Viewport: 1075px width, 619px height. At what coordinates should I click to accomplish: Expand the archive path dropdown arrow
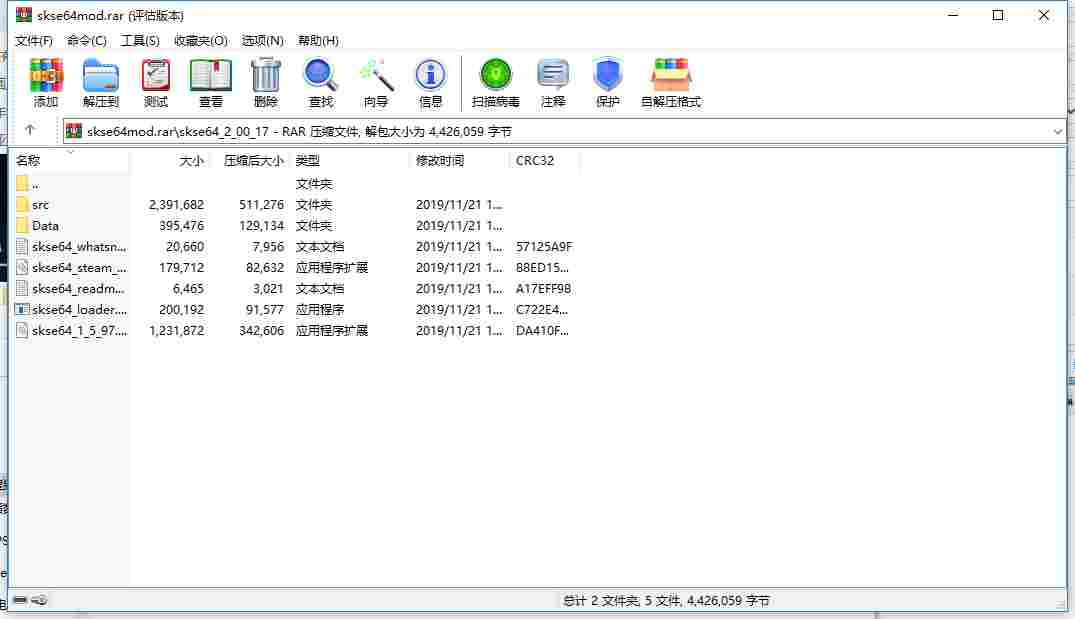coord(1057,131)
